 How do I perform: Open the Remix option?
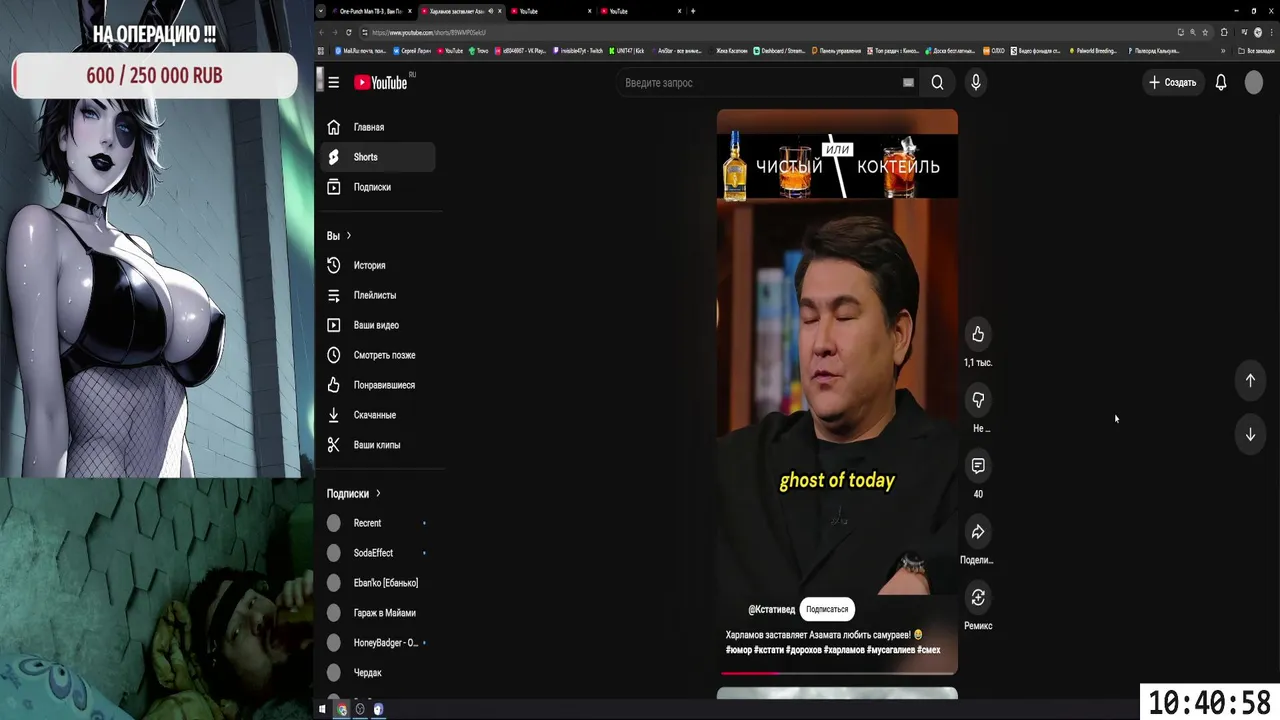978,598
